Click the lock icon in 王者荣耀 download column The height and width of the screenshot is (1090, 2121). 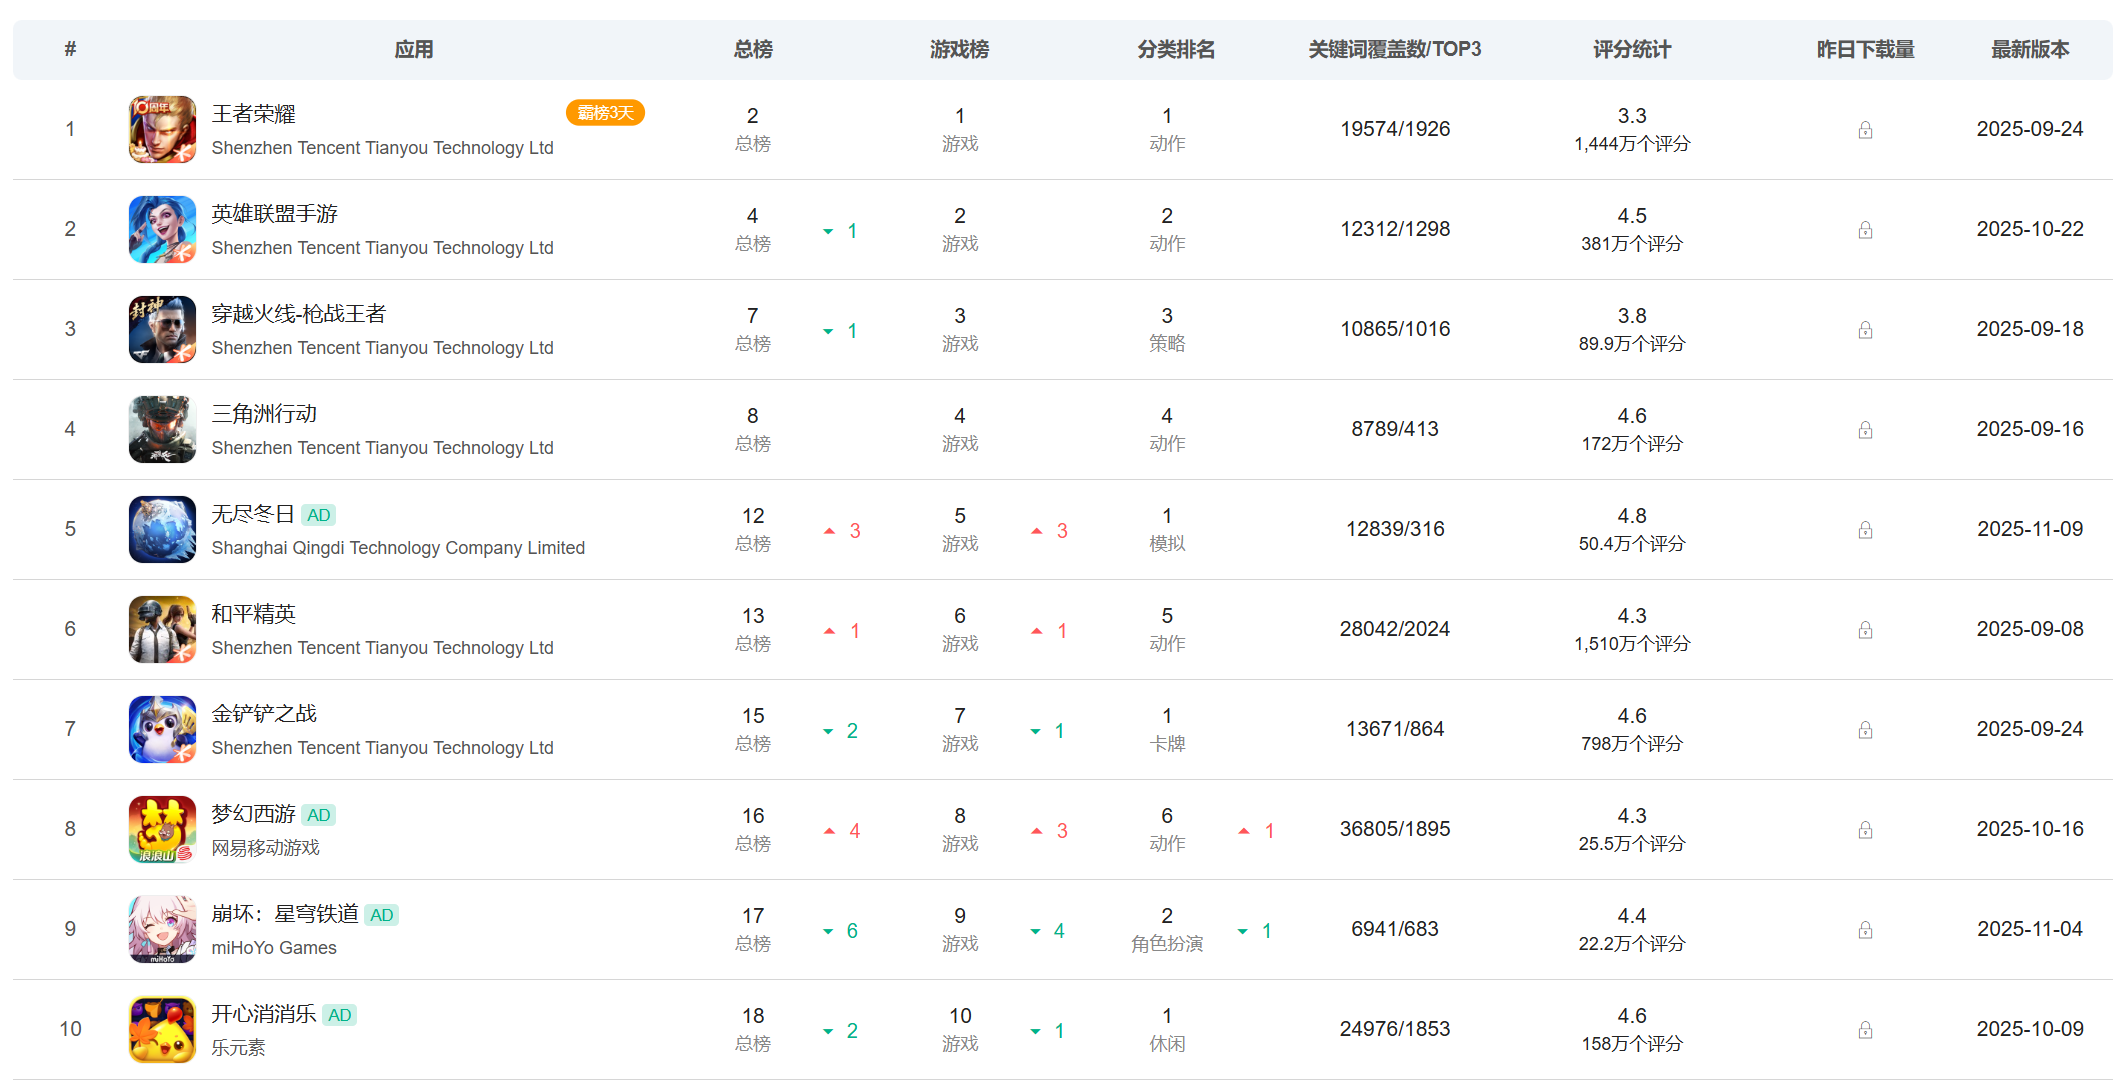1865,130
